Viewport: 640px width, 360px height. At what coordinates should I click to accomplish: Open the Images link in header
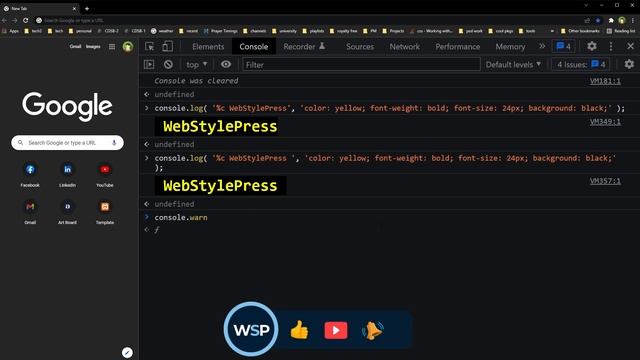93,47
